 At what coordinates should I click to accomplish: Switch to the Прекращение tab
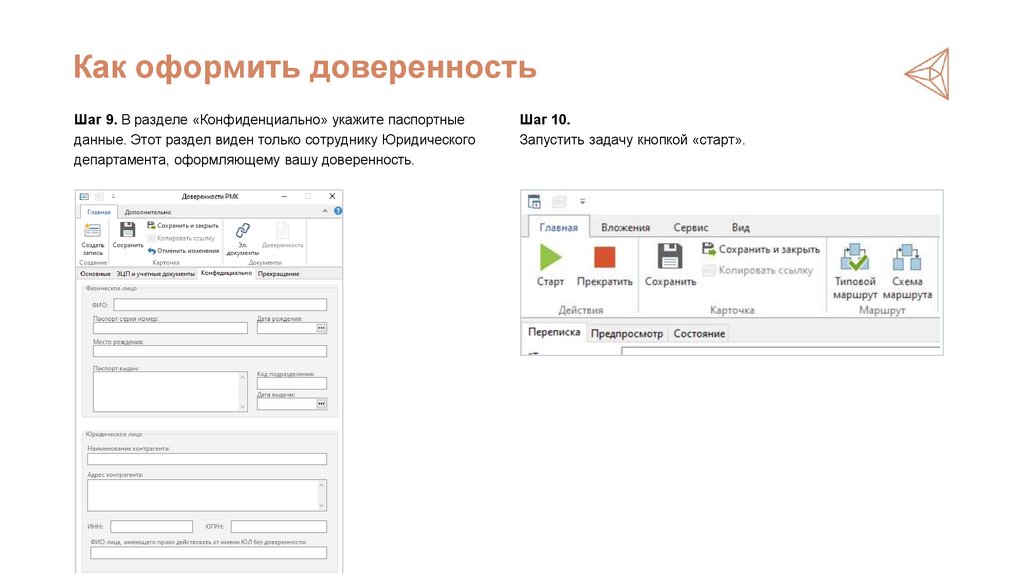click(279, 274)
